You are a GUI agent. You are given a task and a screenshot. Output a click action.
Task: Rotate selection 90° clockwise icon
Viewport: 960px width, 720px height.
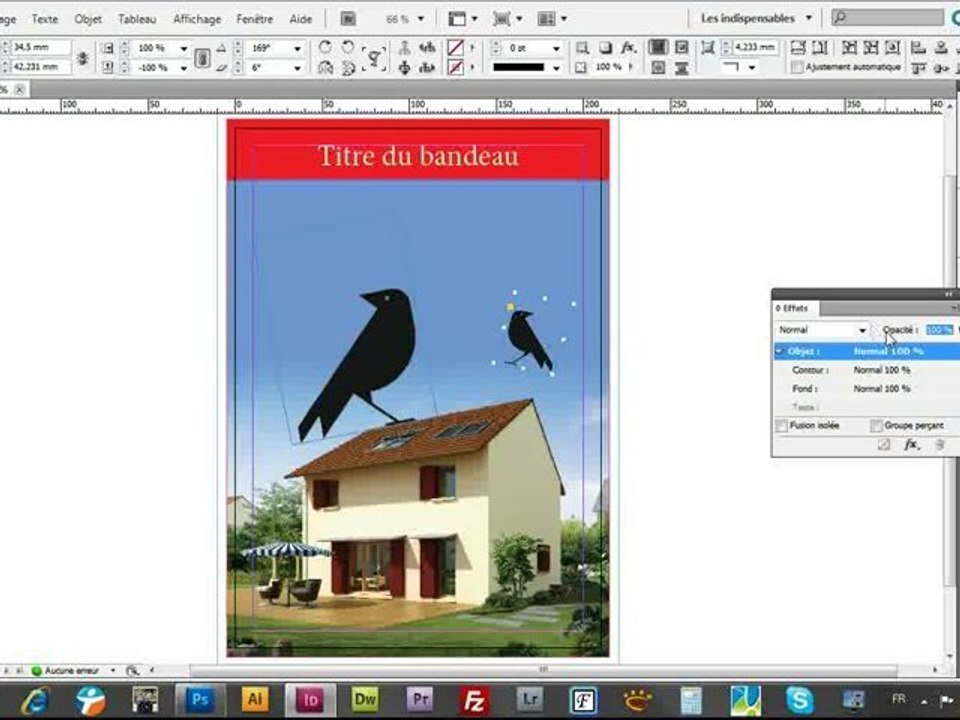[325, 47]
